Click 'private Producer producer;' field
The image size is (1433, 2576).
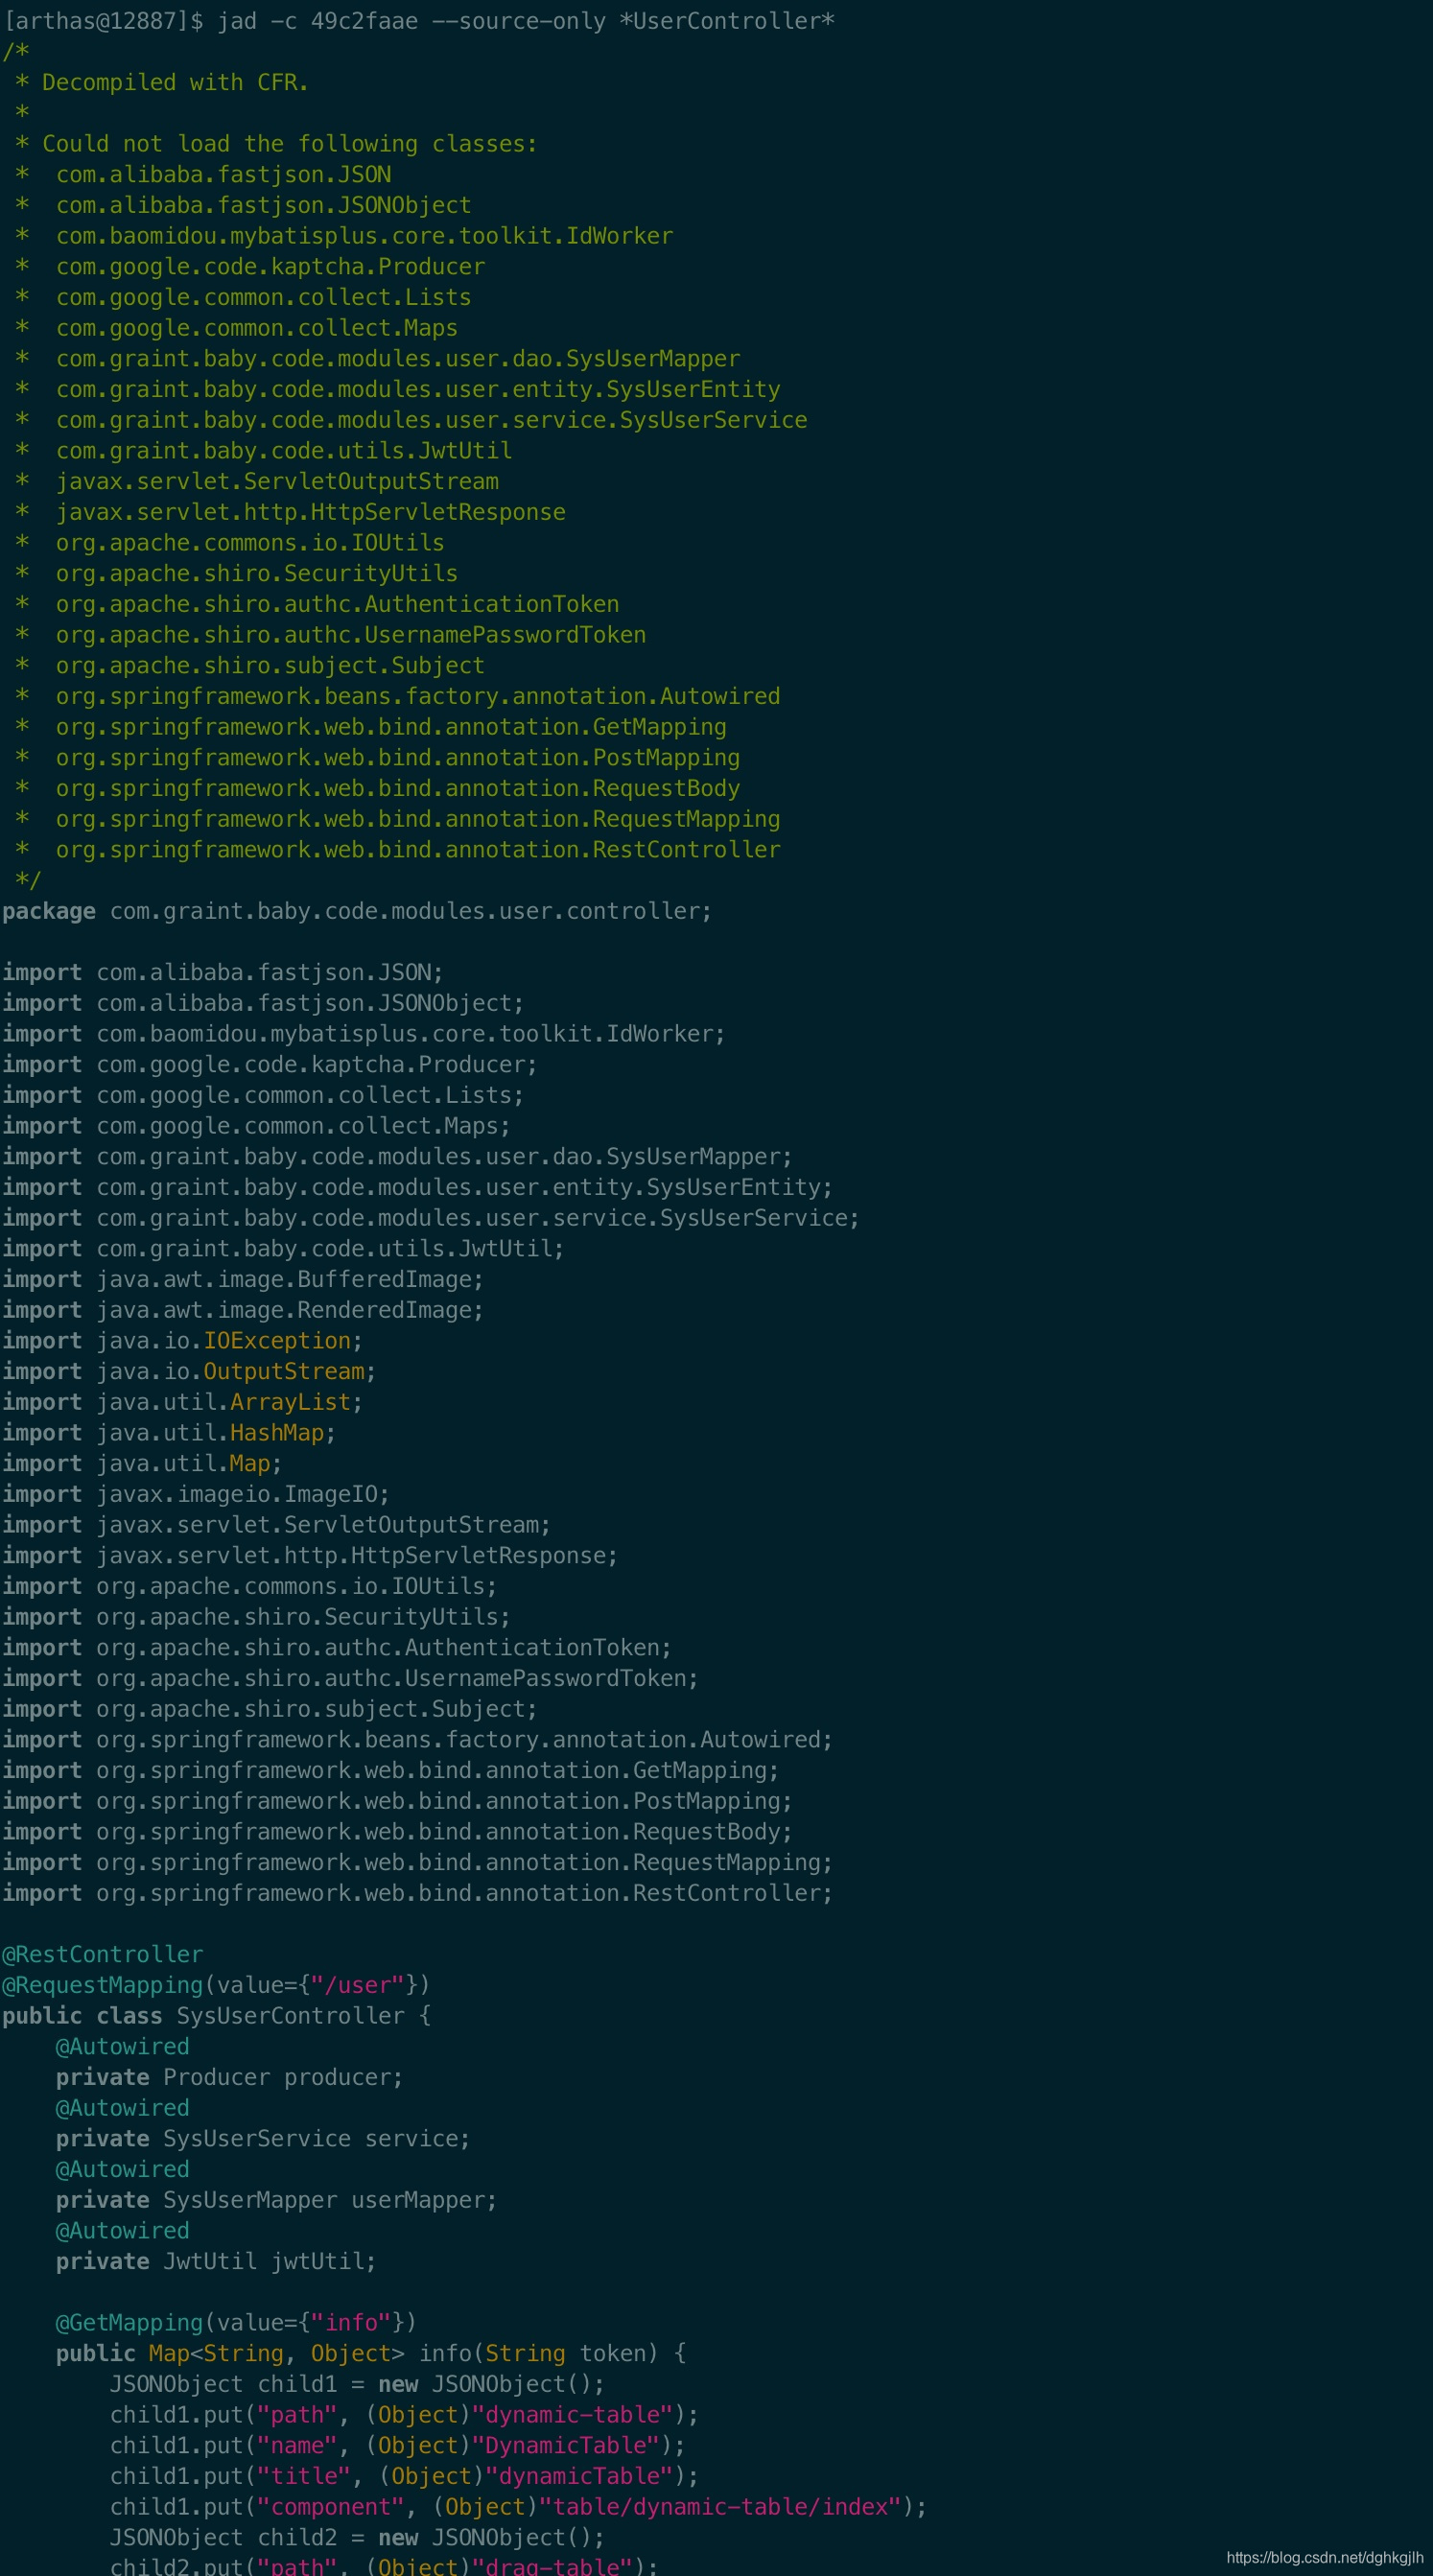pyautogui.click(x=229, y=2078)
